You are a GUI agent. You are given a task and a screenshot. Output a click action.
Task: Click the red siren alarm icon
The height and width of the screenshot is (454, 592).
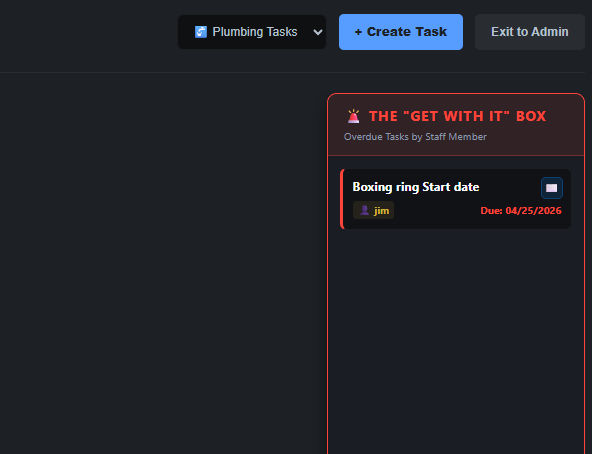(x=353, y=116)
